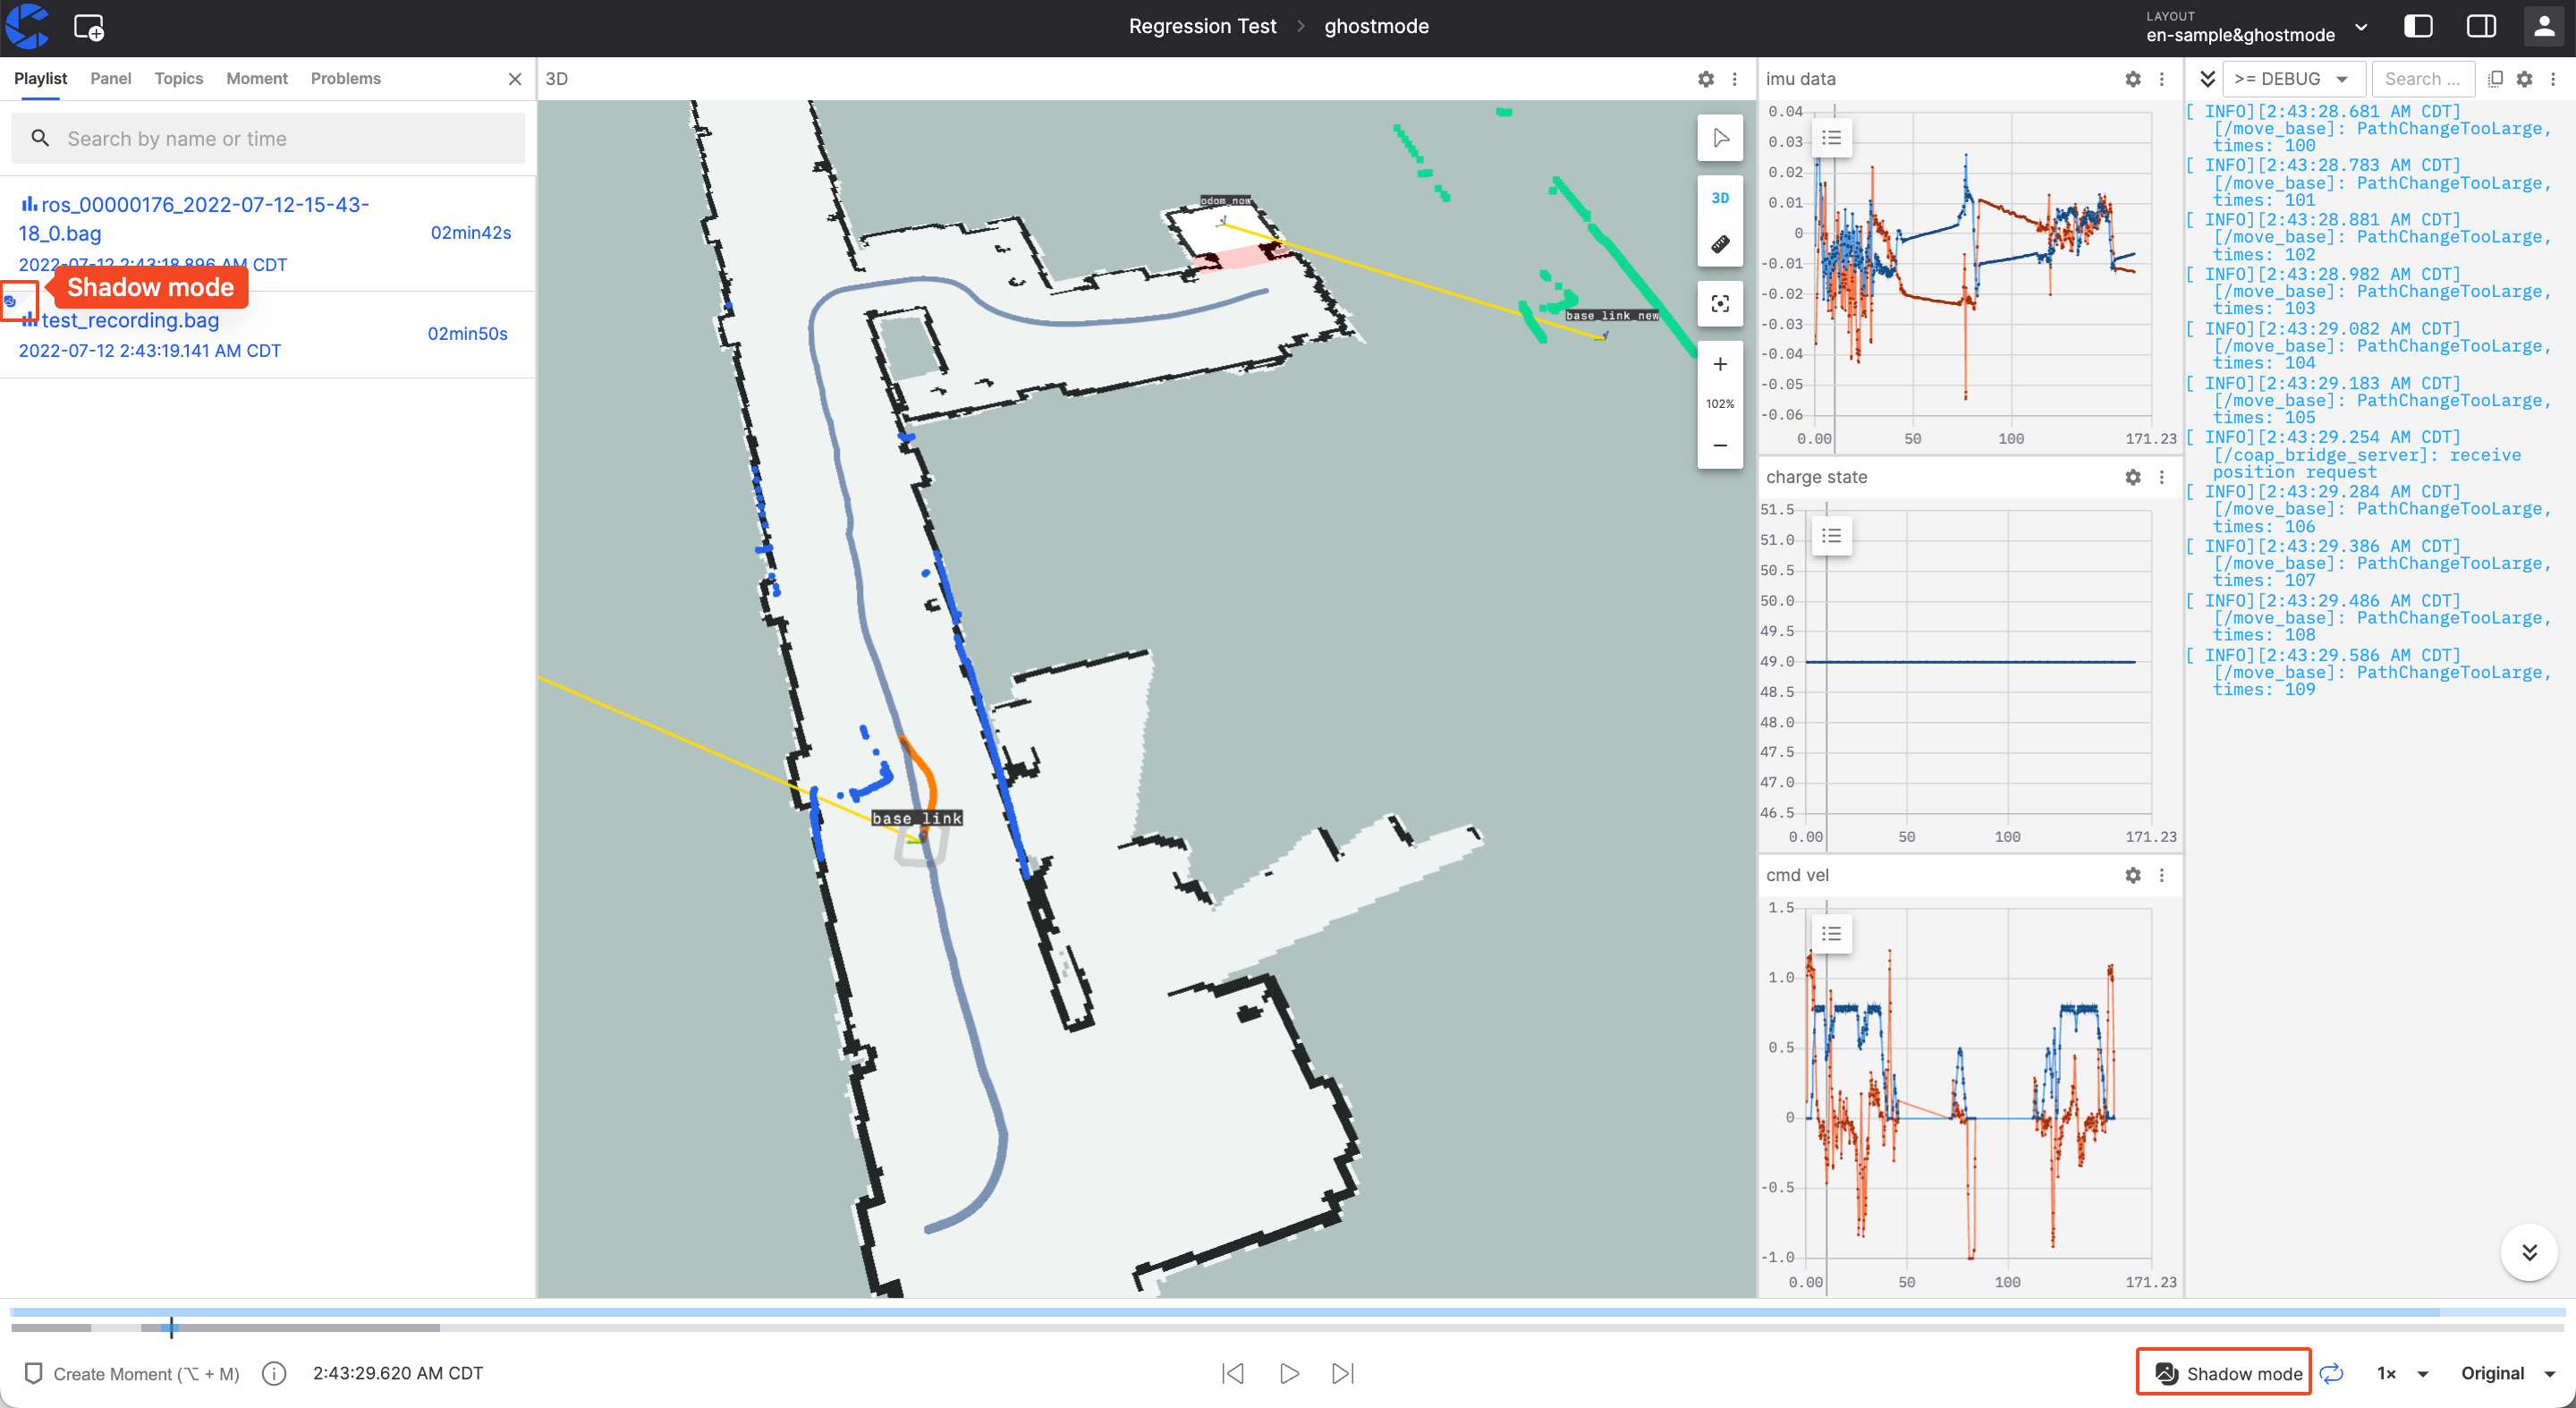Step forward to next frame
The height and width of the screenshot is (1408, 2576).
[x=1343, y=1374]
